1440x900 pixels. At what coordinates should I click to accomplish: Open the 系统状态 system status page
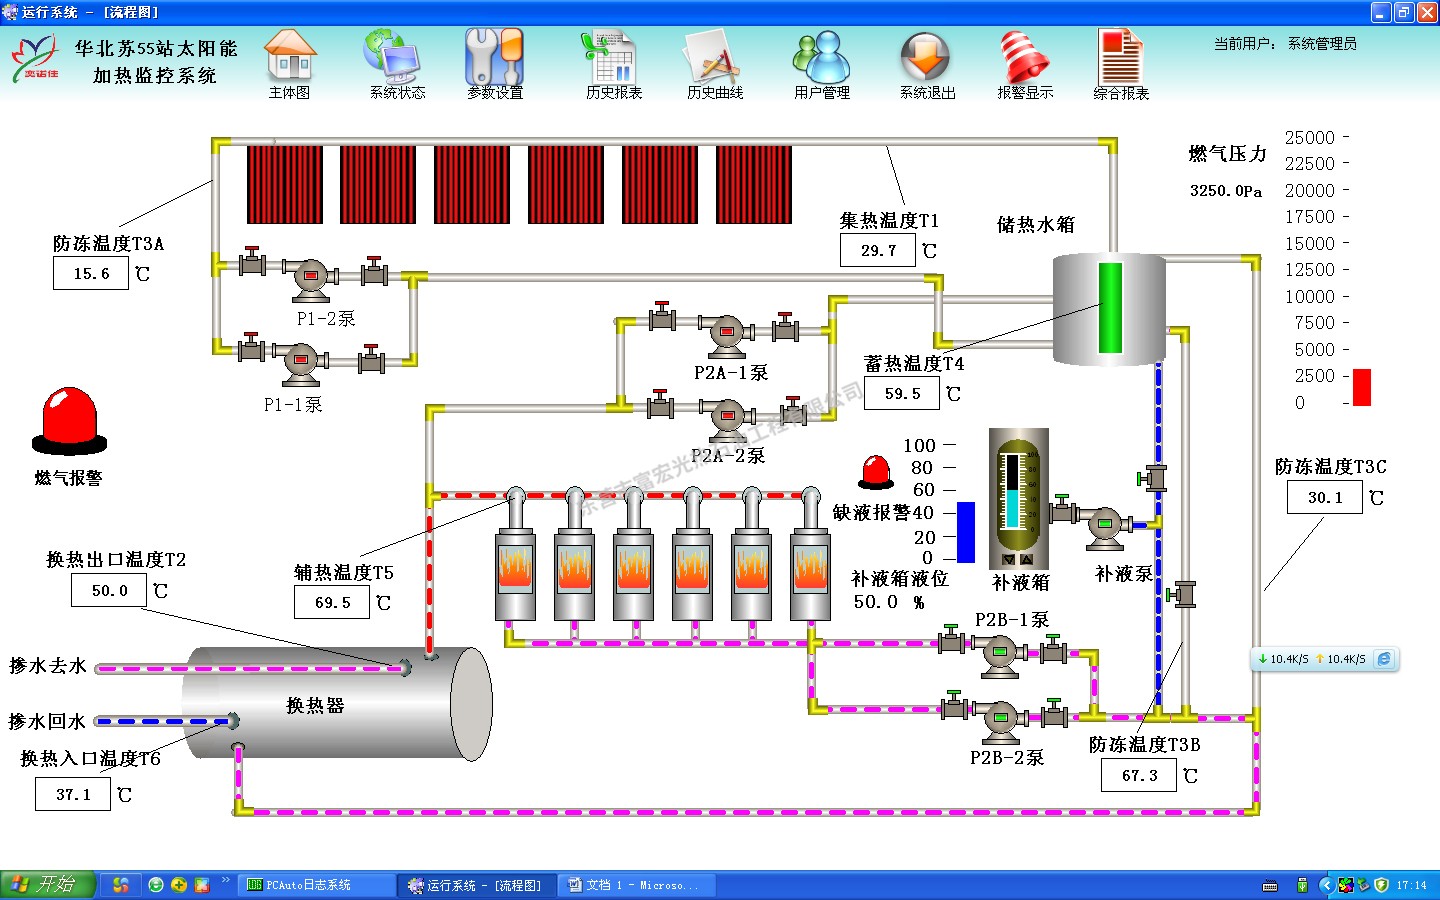(396, 60)
